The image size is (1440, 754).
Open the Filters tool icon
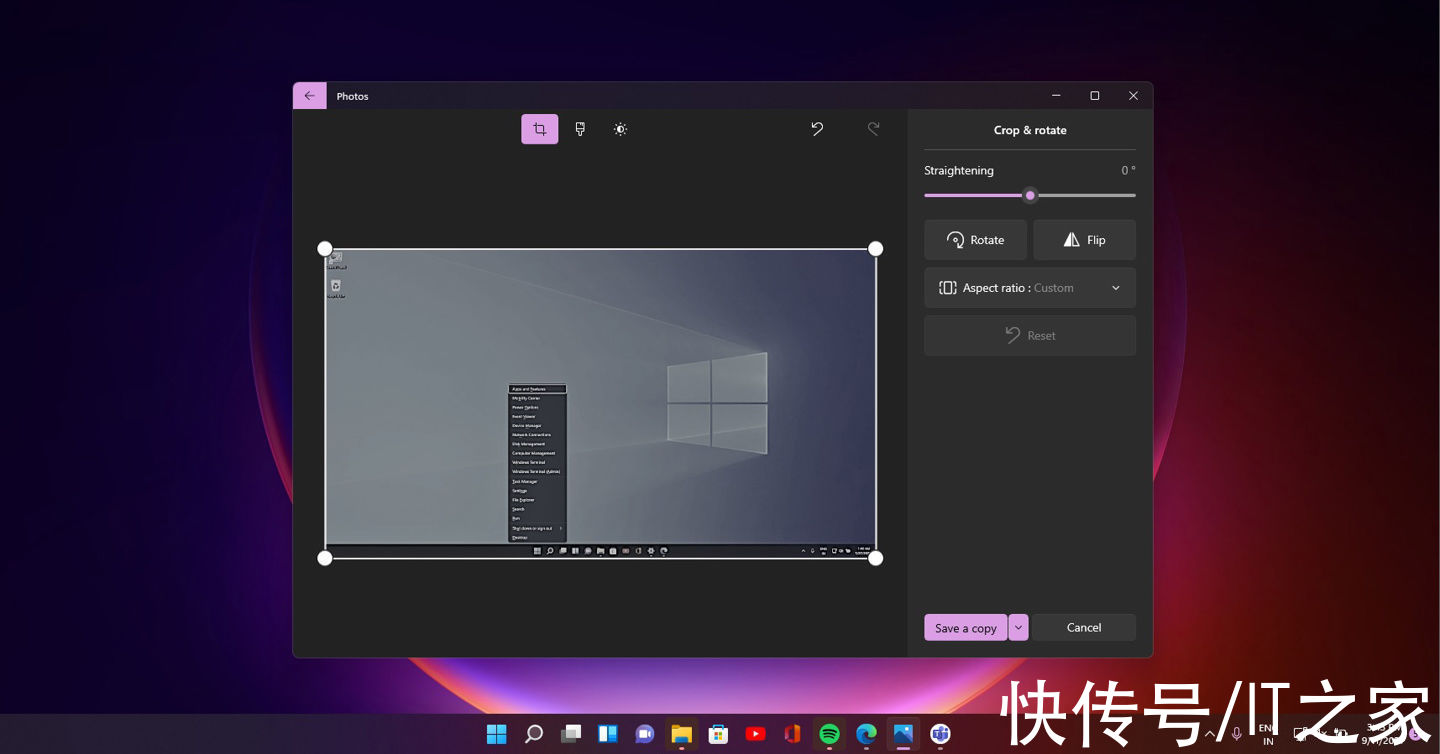580,129
